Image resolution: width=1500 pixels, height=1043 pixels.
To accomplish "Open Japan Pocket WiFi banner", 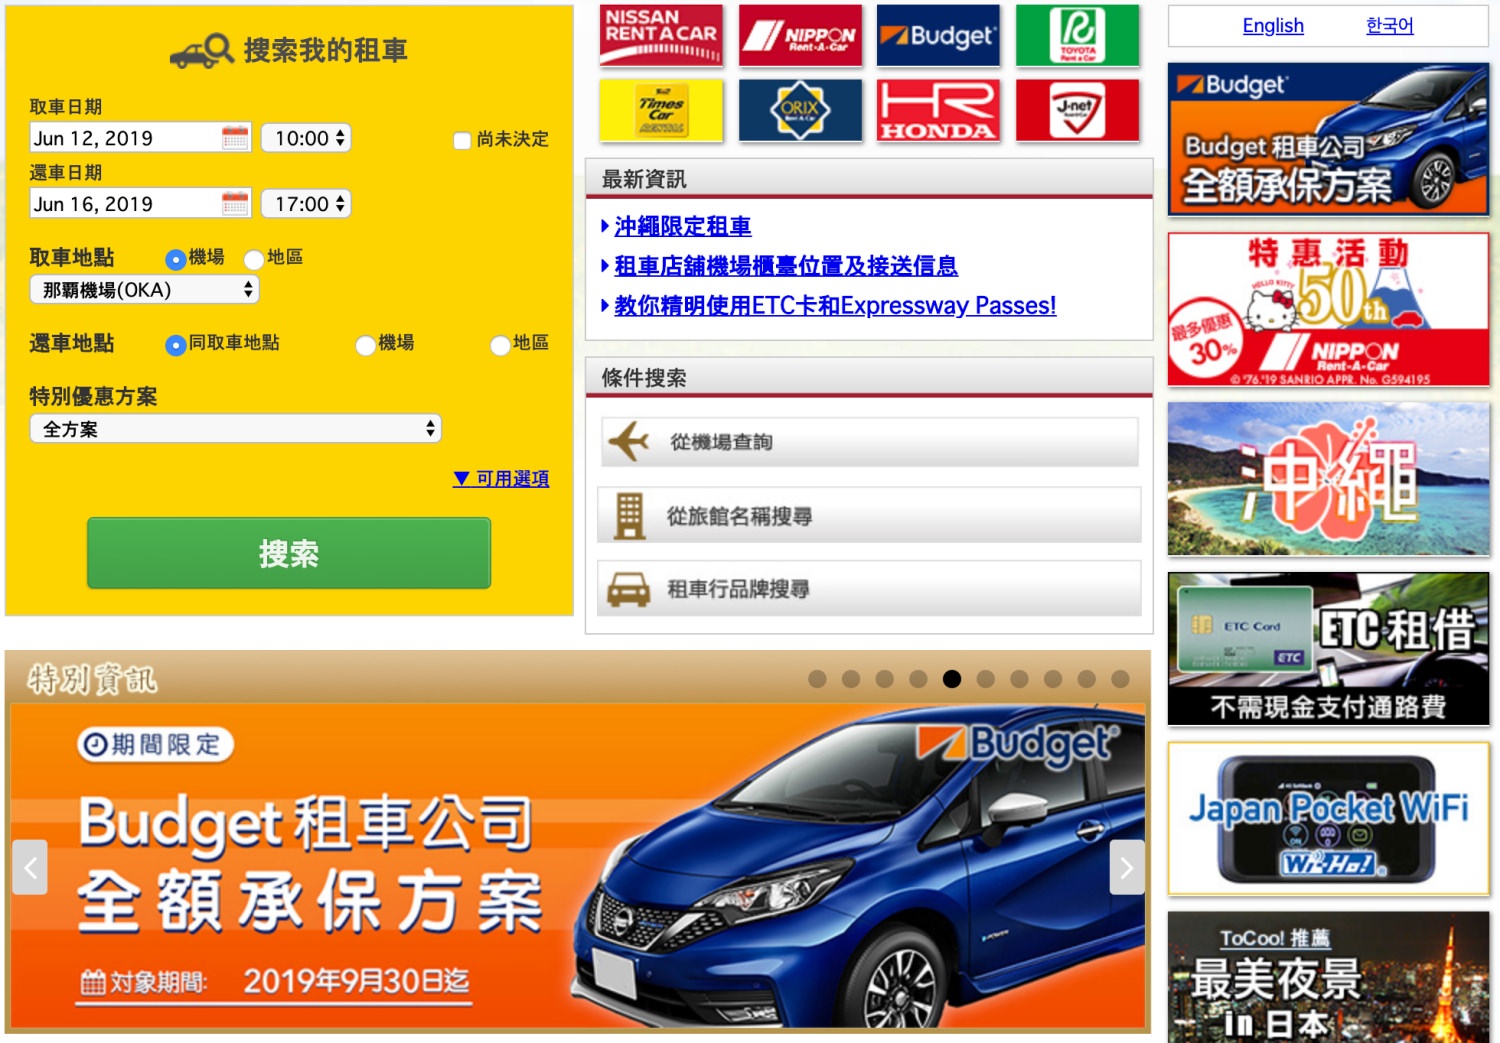I will [1328, 819].
